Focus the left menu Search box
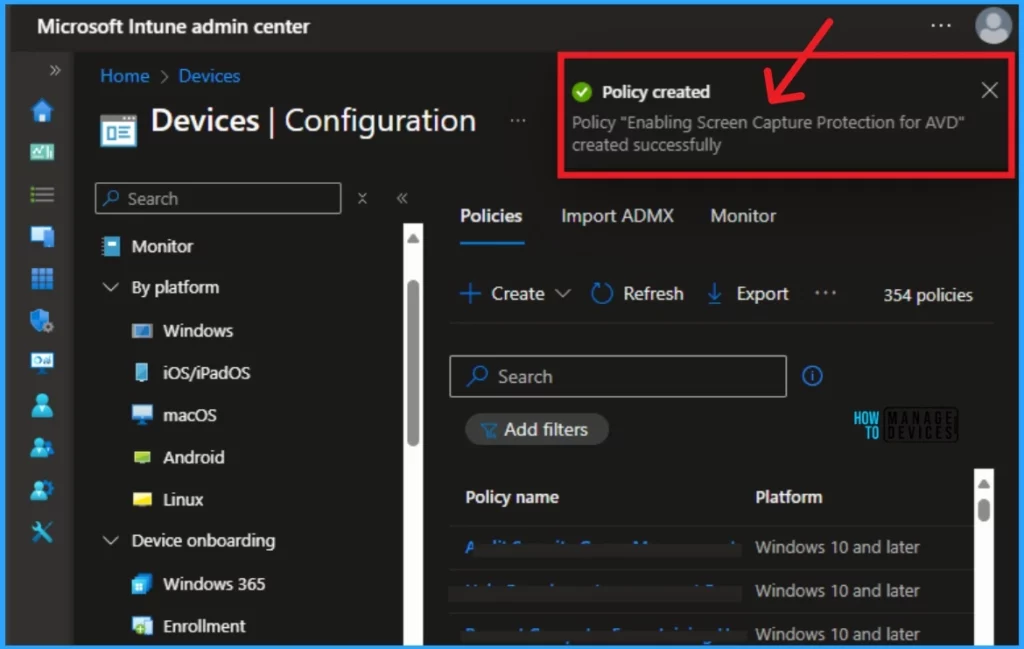The height and width of the screenshot is (649, 1024). (218, 198)
